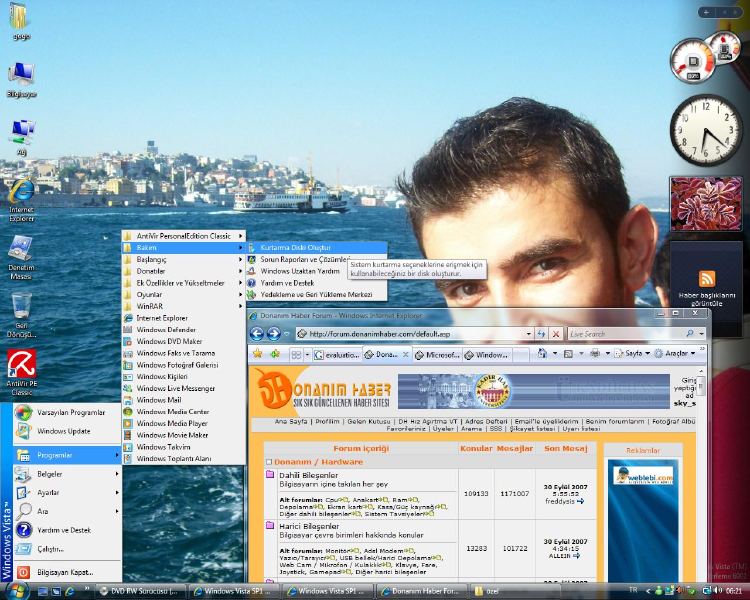Open the gezgo folder on desktop
Image resolution: width=750 pixels, height=600 pixels.
(20, 22)
